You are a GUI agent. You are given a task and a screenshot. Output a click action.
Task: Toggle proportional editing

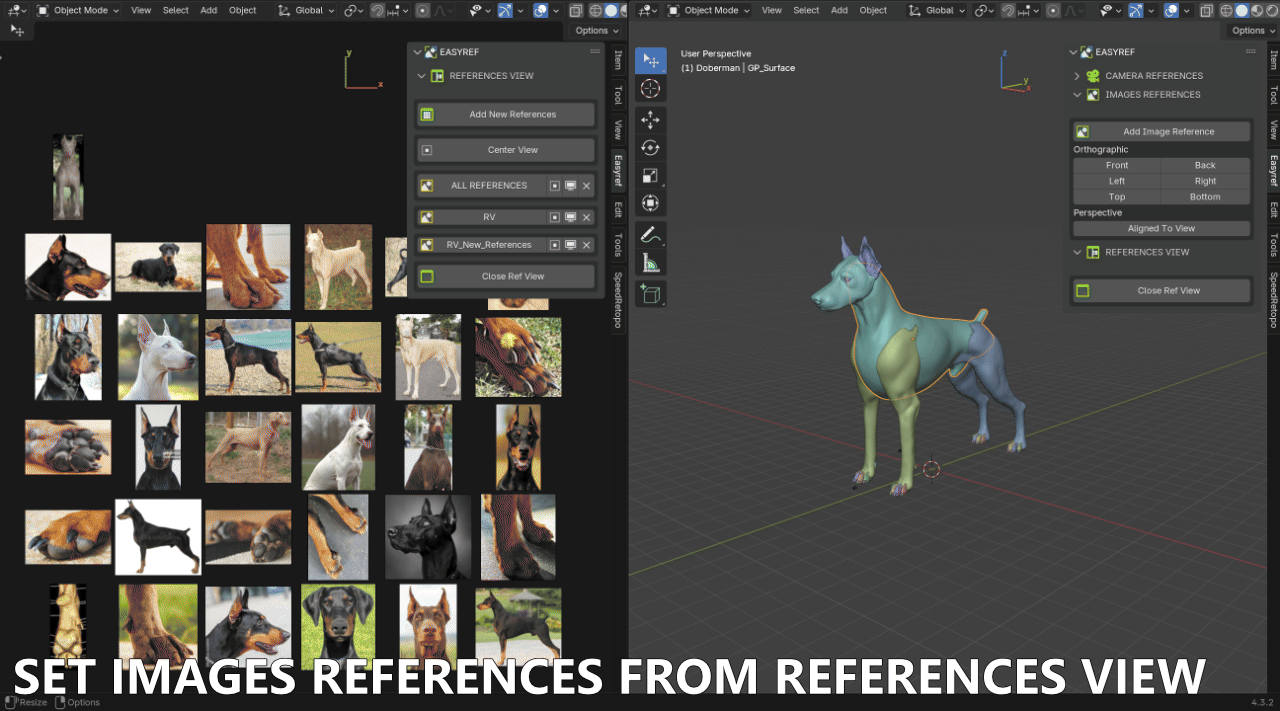tap(1053, 10)
